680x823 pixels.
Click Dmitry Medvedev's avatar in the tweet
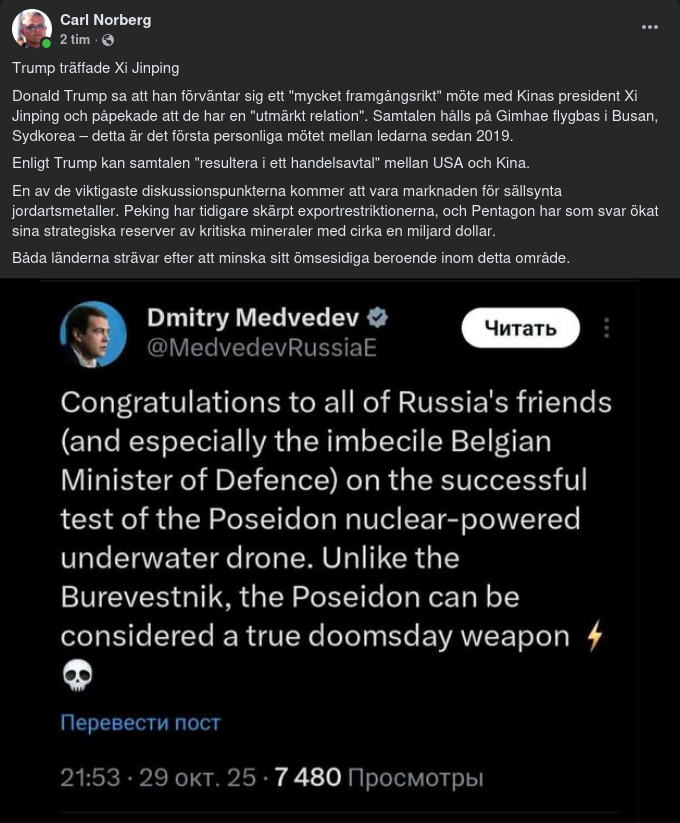93,334
